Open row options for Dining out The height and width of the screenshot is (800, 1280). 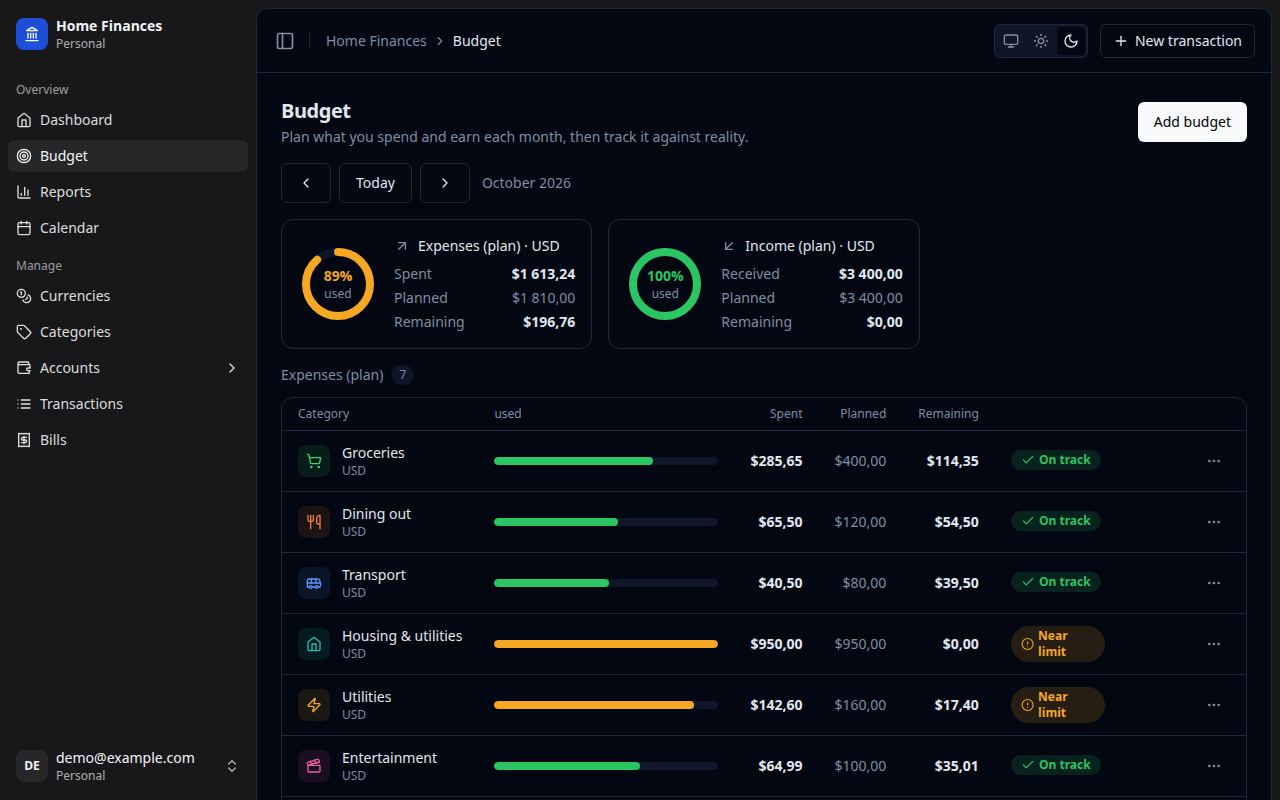pyautogui.click(x=1214, y=522)
